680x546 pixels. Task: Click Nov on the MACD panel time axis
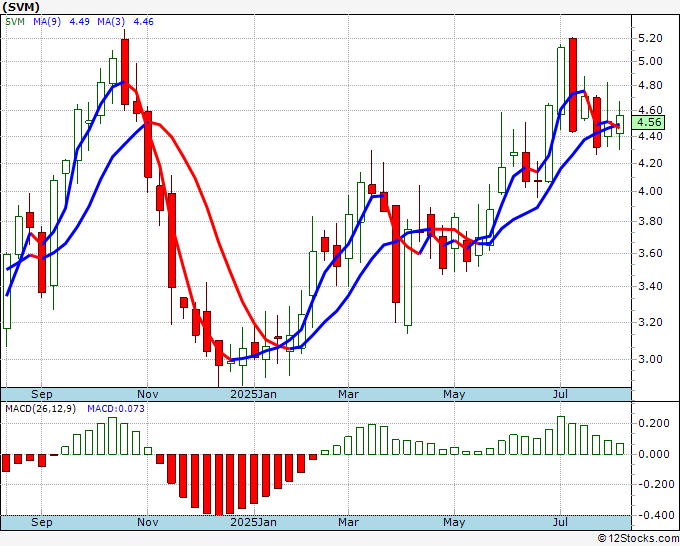coord(147,522)
